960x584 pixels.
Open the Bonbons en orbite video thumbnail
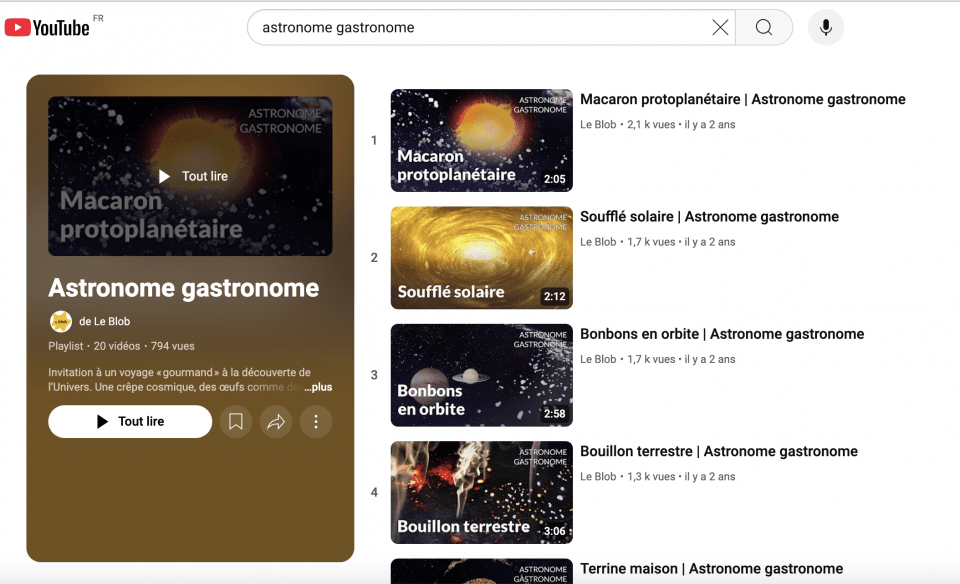pyautogui.click(x=482, y=375)
